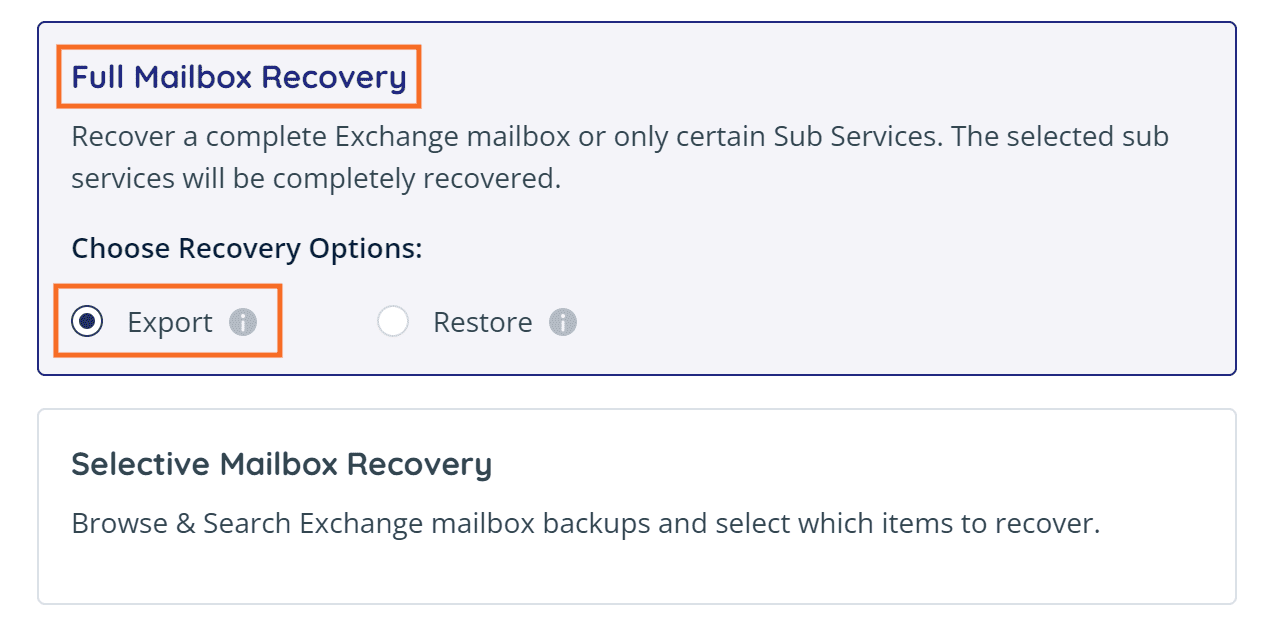Click the info icon beside Restore
This screenshot has height=640, width=1280.
tap(563, 322)
